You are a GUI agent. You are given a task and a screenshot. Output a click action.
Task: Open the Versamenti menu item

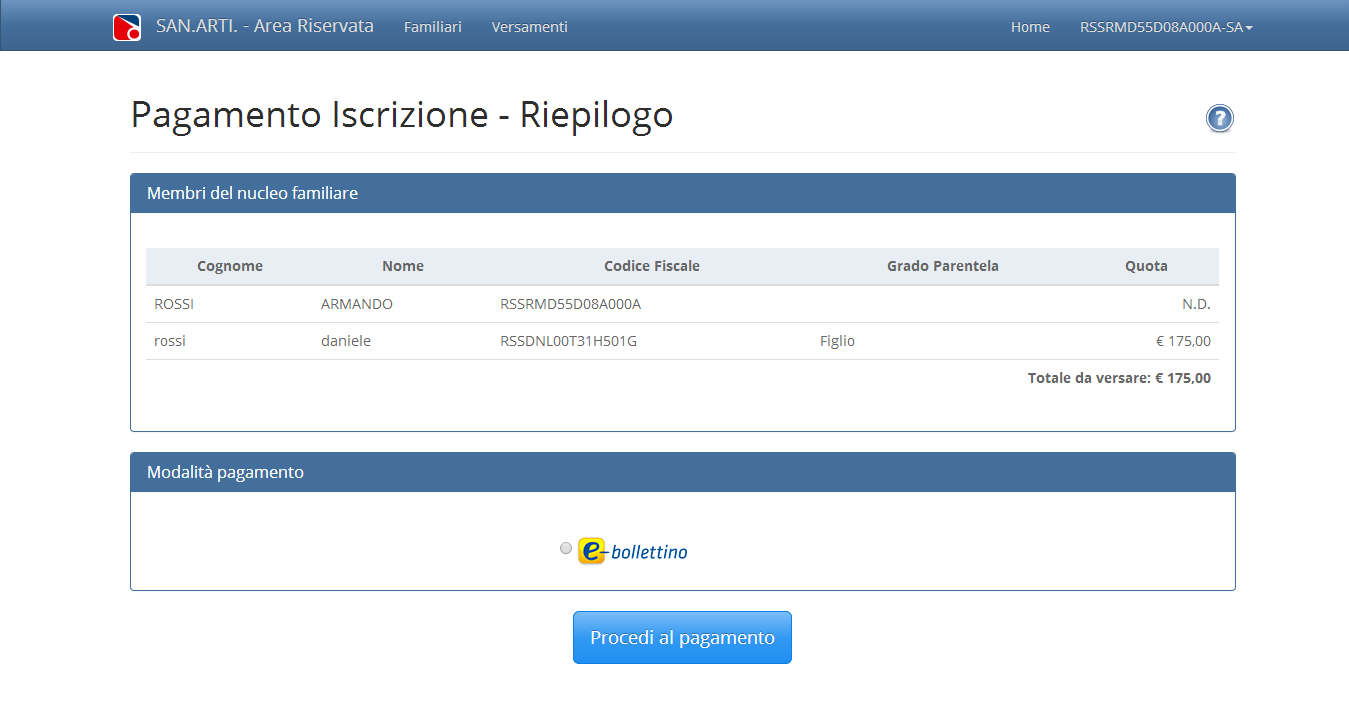[530, 27]
